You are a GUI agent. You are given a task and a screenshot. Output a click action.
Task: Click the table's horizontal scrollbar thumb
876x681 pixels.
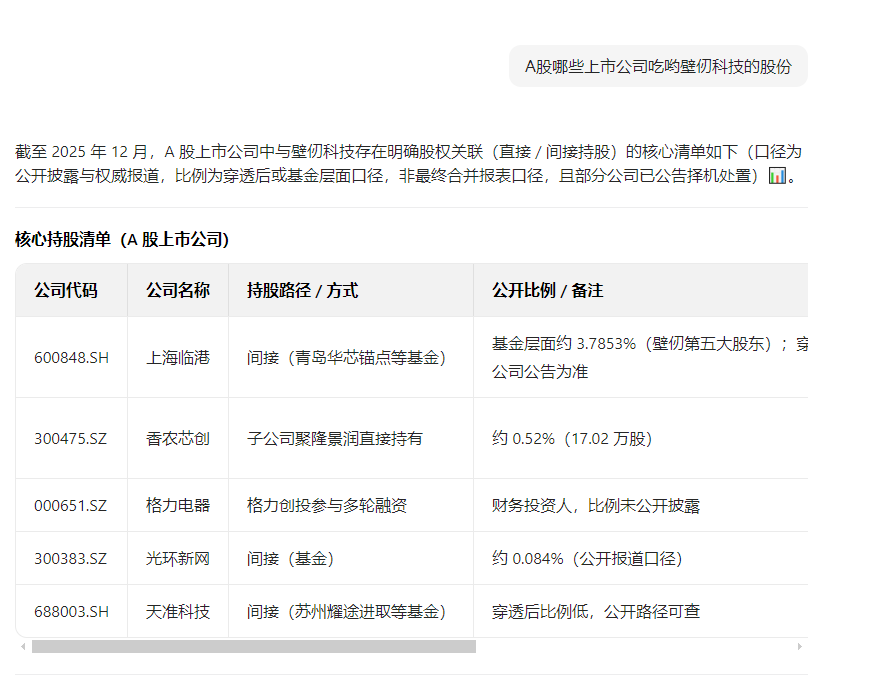click(x=254, y=646)
